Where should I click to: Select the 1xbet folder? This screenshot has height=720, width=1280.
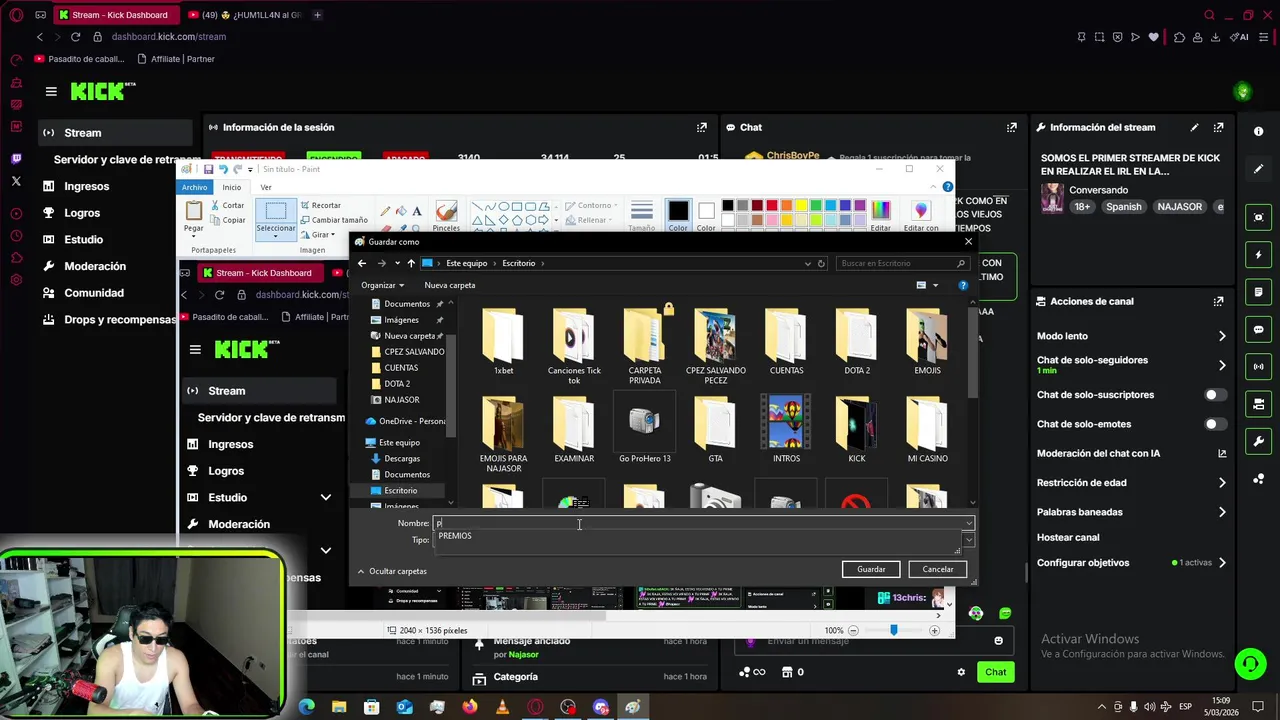503,341
